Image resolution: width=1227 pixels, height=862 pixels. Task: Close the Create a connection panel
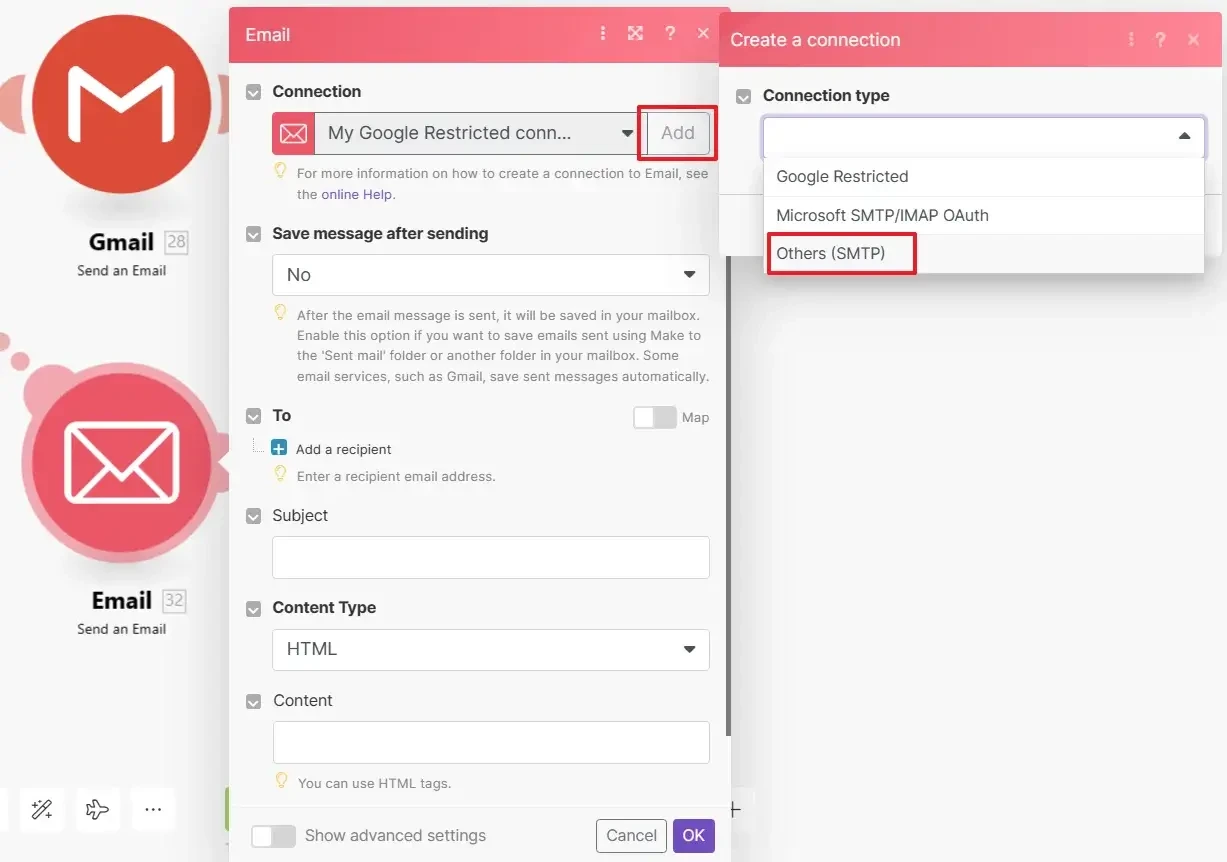tap(1193, 40)
